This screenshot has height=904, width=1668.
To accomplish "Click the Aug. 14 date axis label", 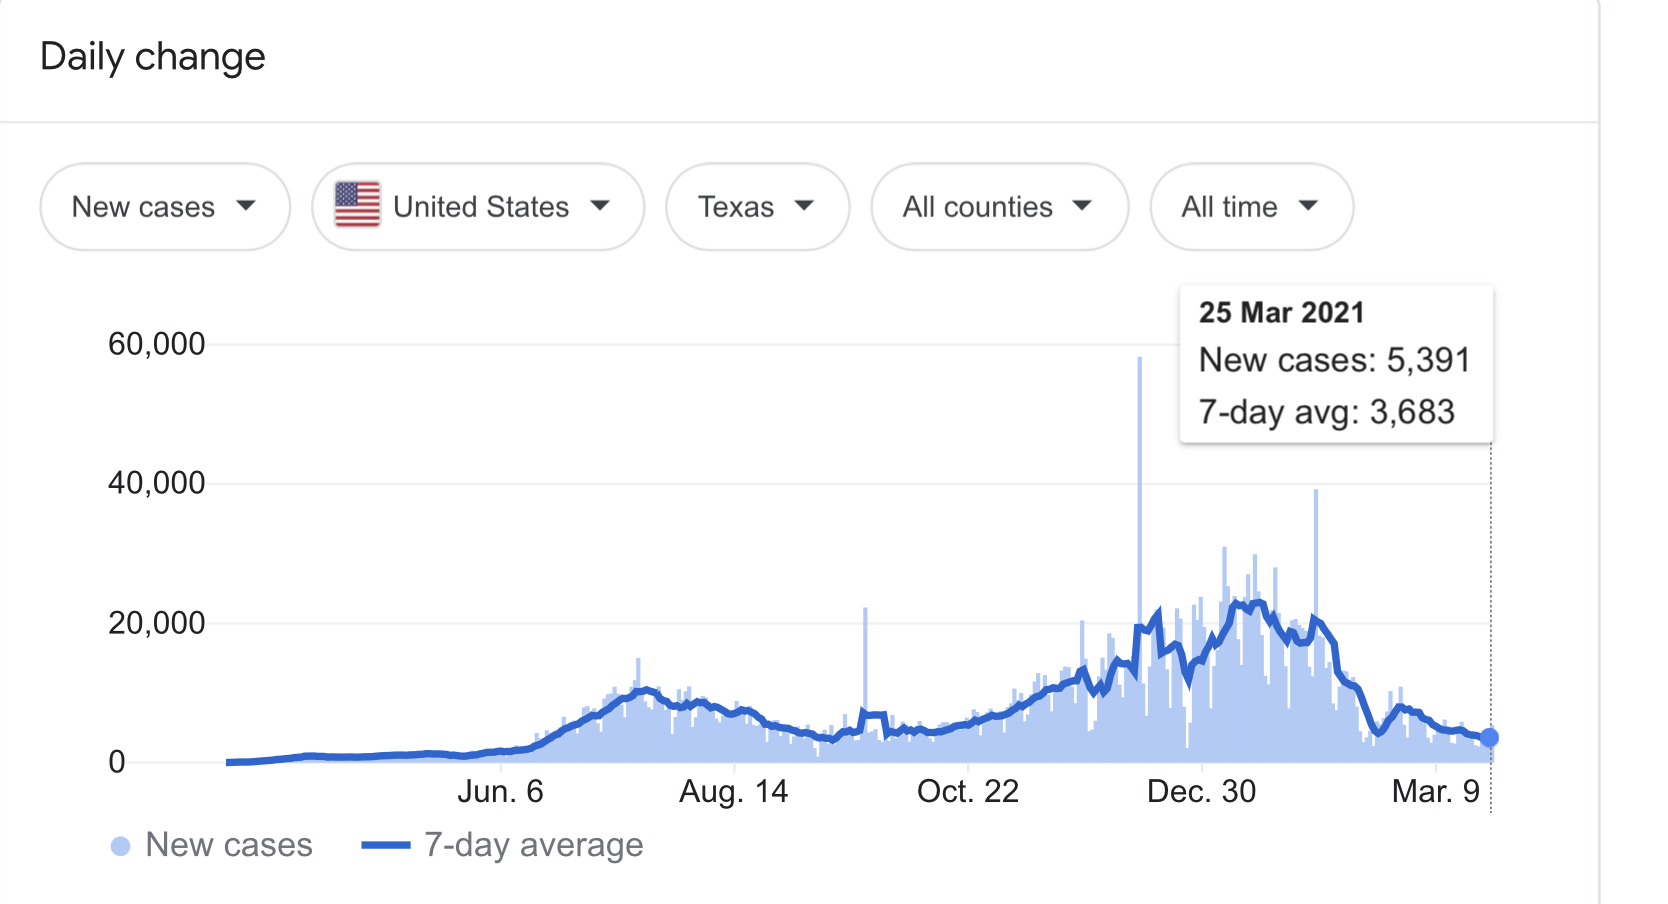I will pyautogui.click(x=734, y=791).
